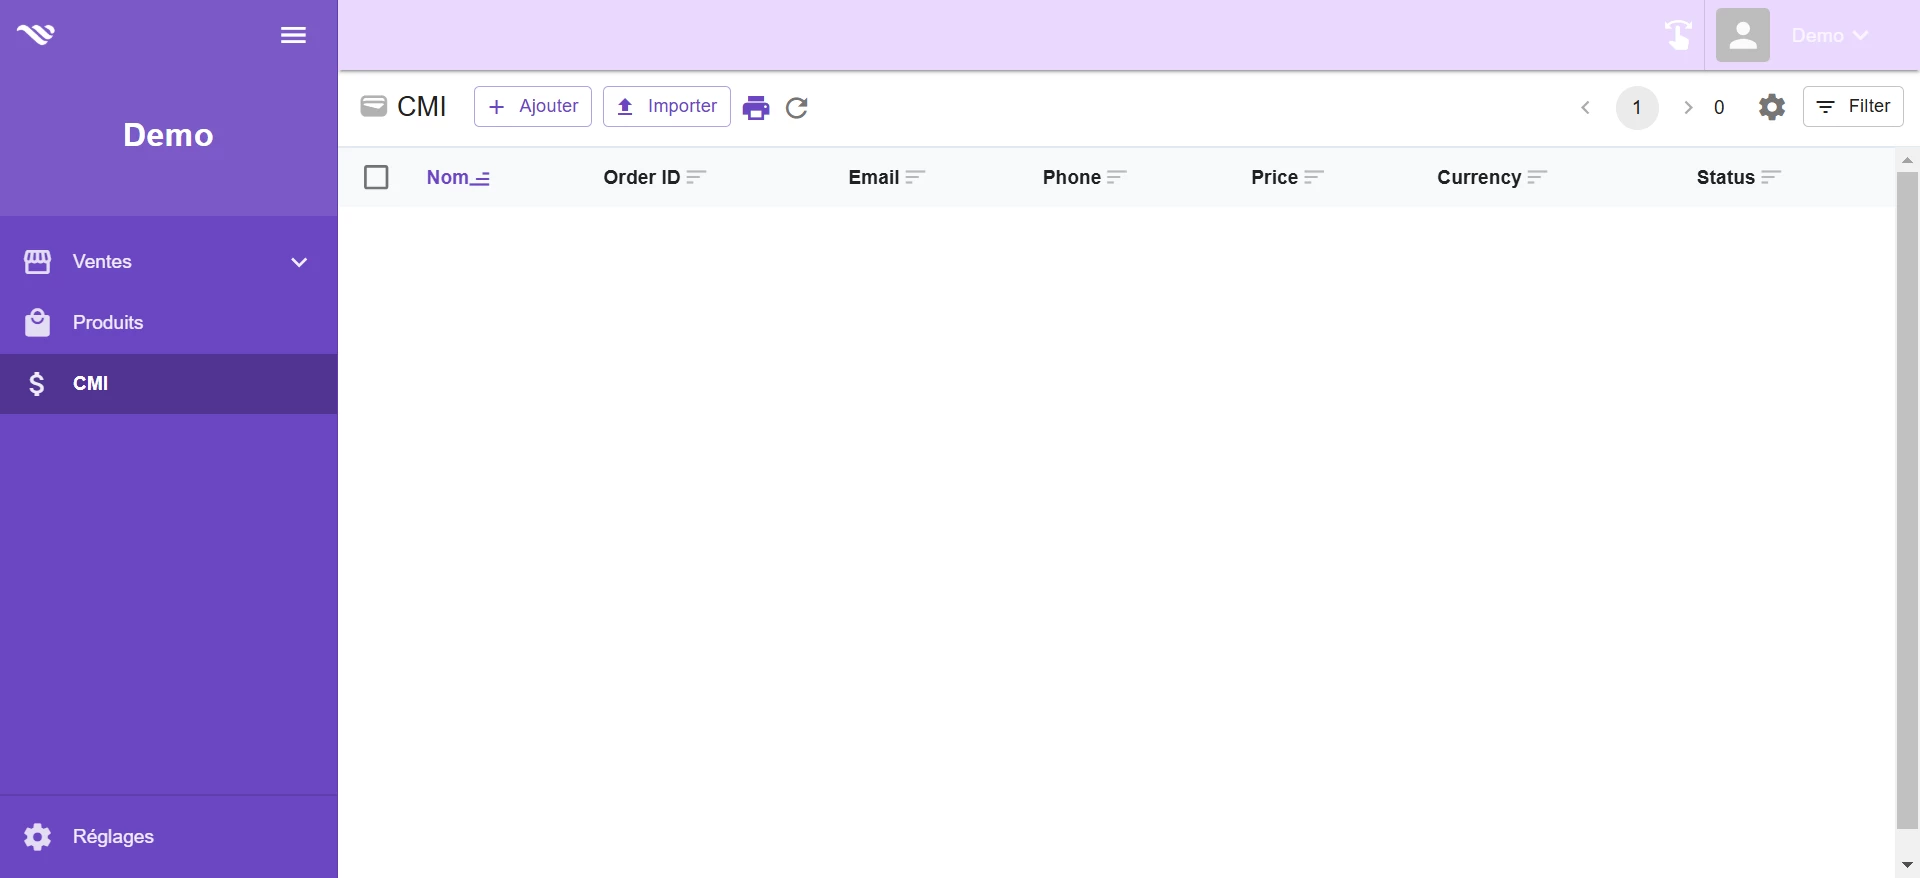Click the Currency column header text
Image resolution: width=1920 pixels, height=878 pixels.
pyautogui.click(x=1480, y=177)
